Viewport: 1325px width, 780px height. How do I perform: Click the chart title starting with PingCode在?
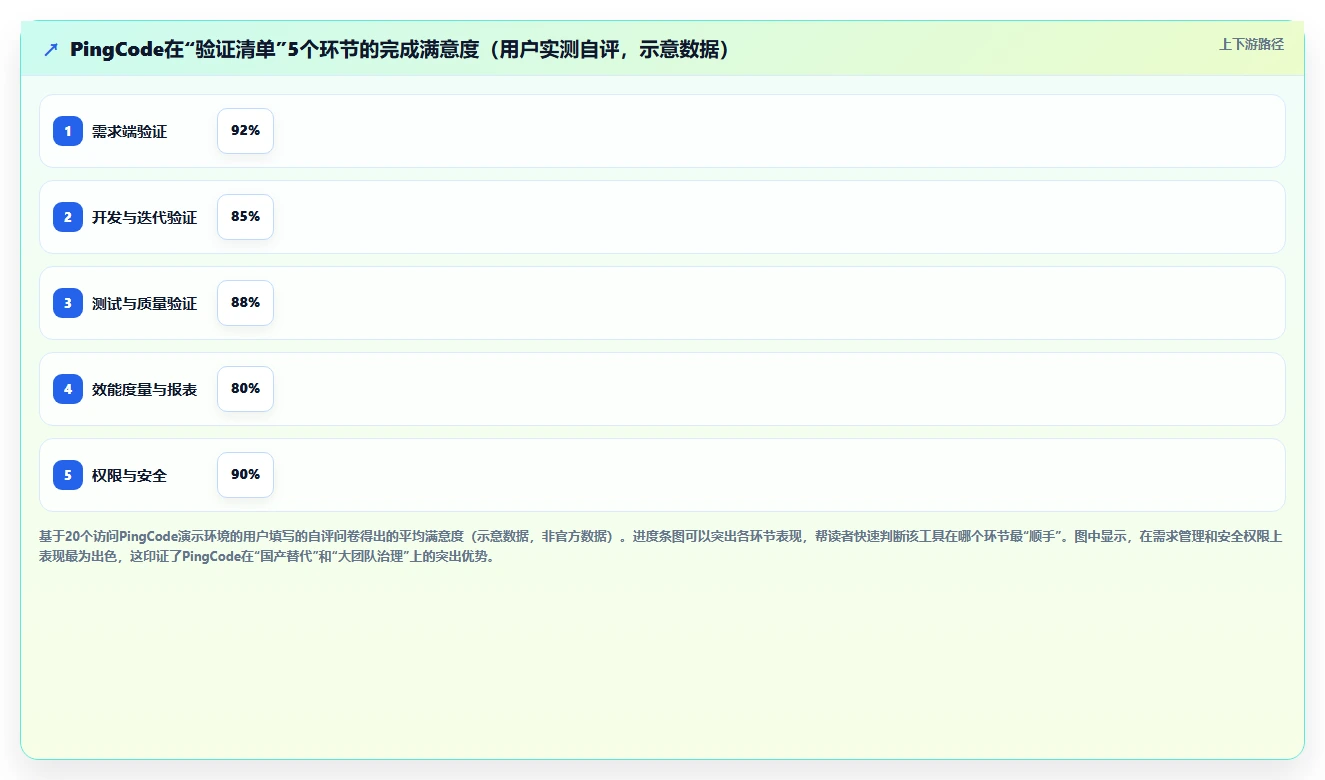pyautogui.click(x=400, y=50)
